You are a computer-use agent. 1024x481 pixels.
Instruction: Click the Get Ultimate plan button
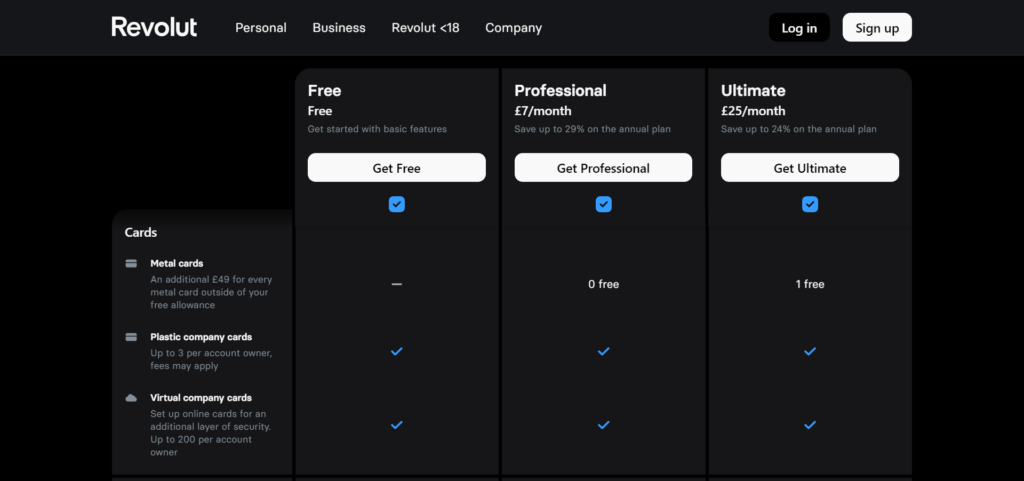click(x=810, y=168)
